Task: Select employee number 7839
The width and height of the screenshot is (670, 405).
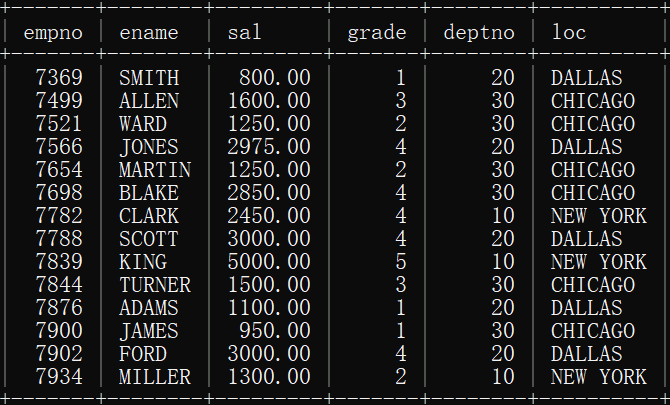Action: 59,262
